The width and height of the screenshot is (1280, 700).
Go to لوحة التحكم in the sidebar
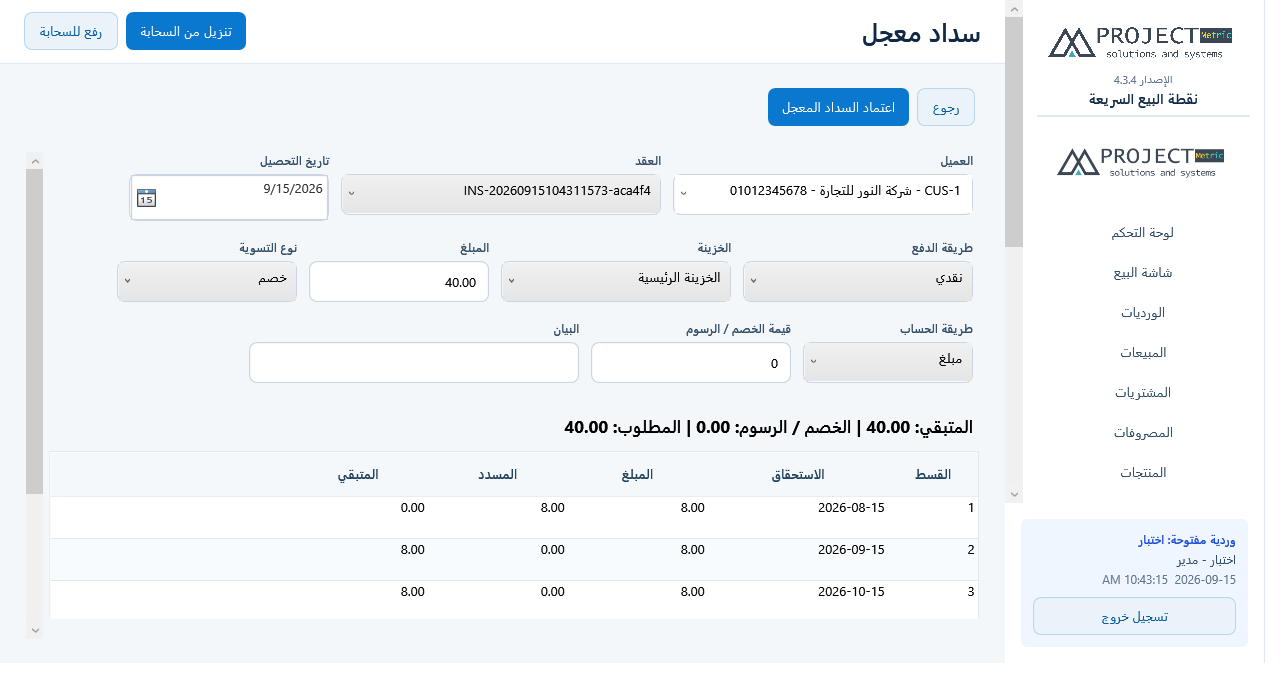click(x=1142, y=232)
